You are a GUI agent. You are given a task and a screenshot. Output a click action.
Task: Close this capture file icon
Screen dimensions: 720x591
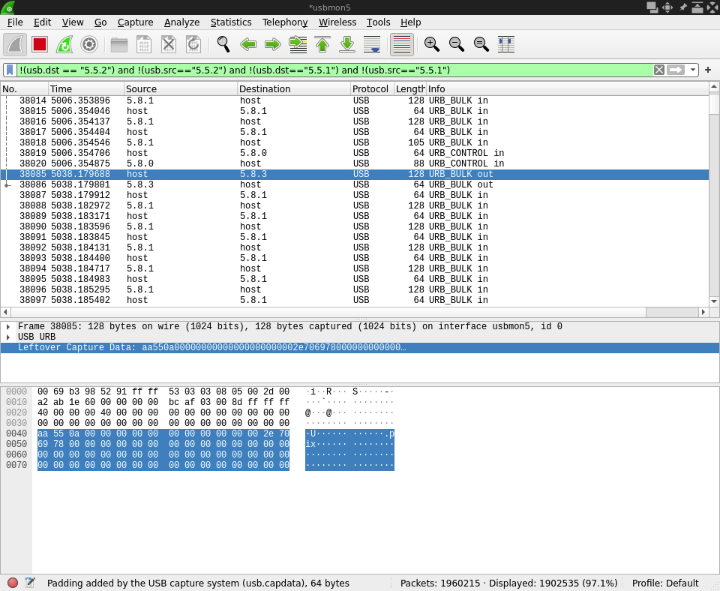[x=169, y=45]
